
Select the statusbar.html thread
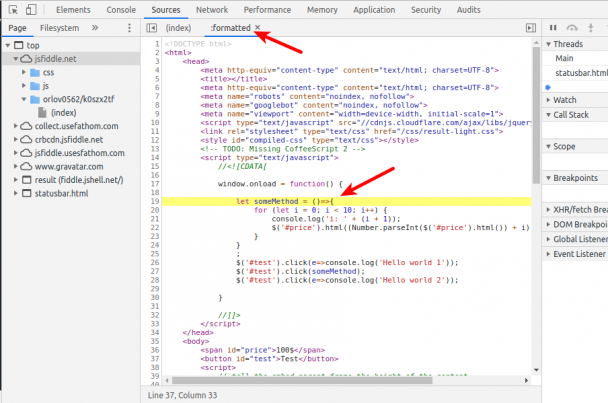[581, 73]
